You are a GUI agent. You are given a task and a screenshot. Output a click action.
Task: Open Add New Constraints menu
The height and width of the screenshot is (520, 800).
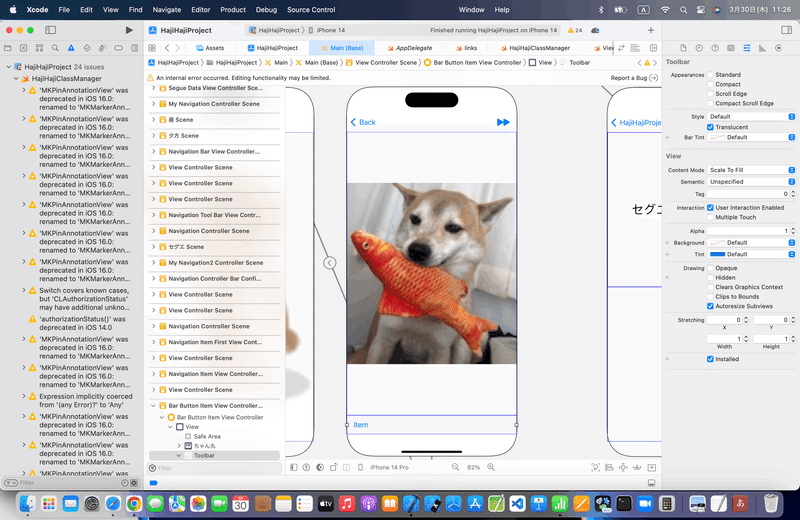pos(623,467)
